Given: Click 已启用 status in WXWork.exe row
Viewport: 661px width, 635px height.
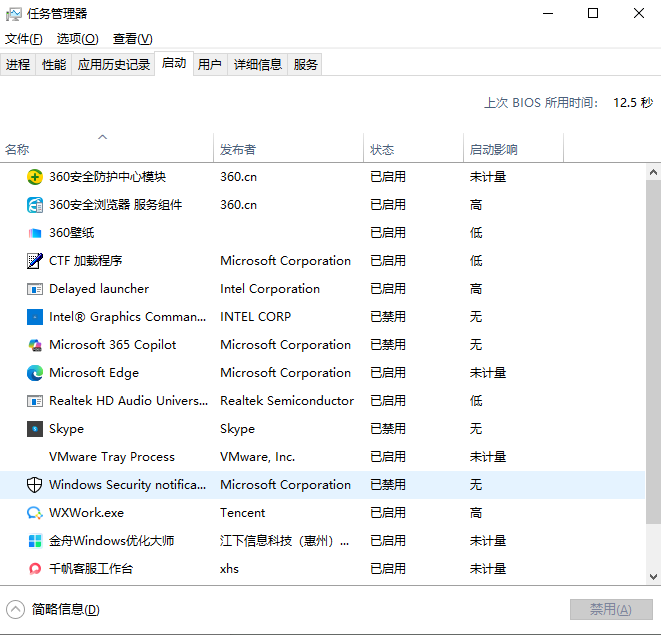Looking at the screenshot, I should (x=388, y=513).
